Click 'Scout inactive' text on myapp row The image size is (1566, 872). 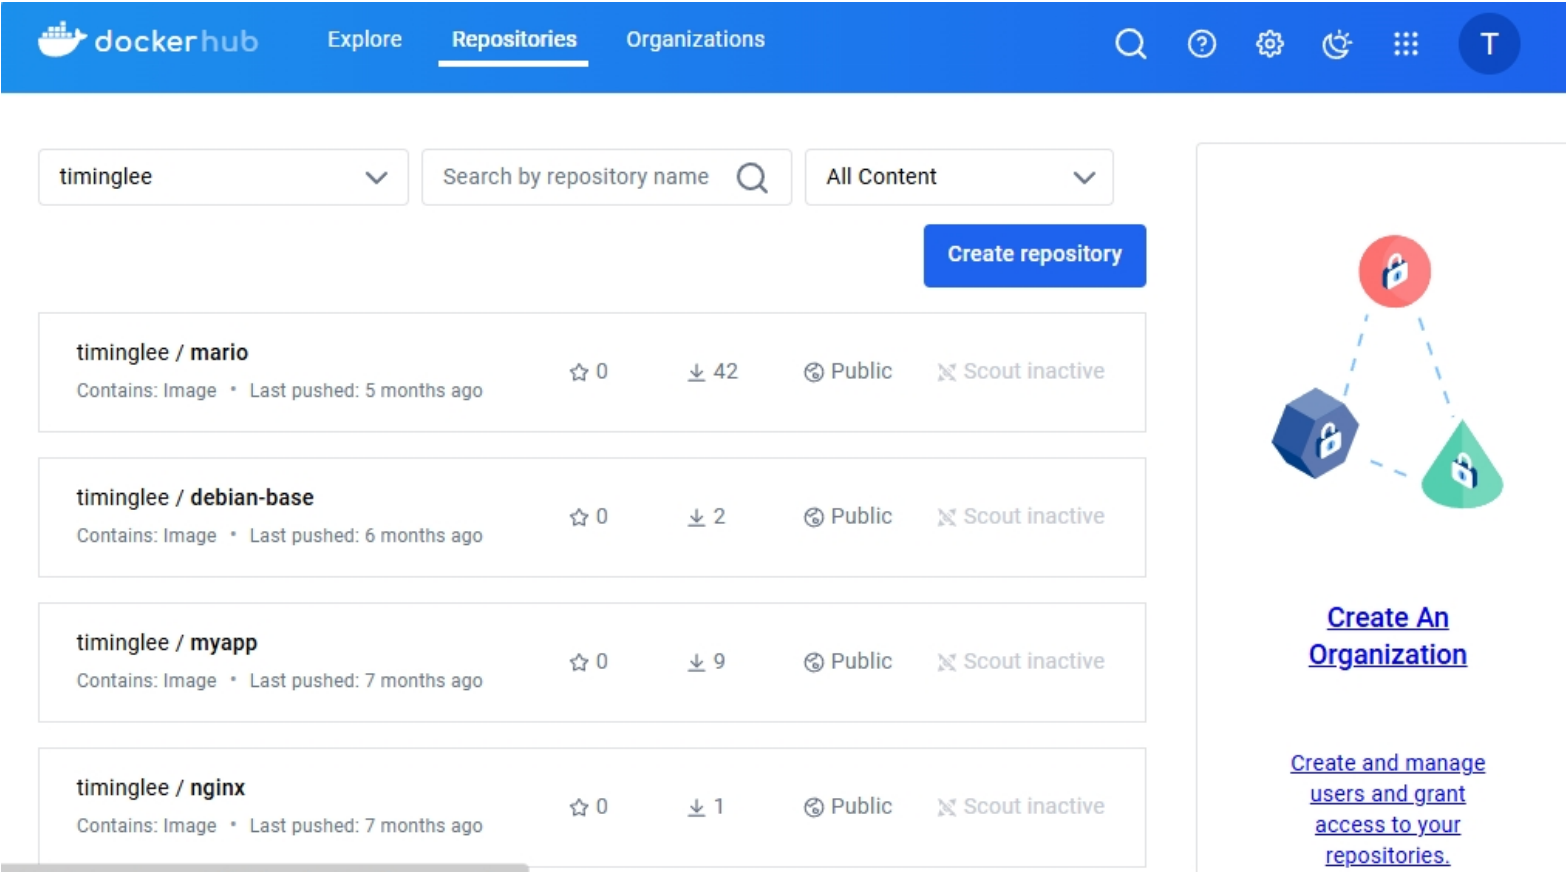[x=1034, y=661]
